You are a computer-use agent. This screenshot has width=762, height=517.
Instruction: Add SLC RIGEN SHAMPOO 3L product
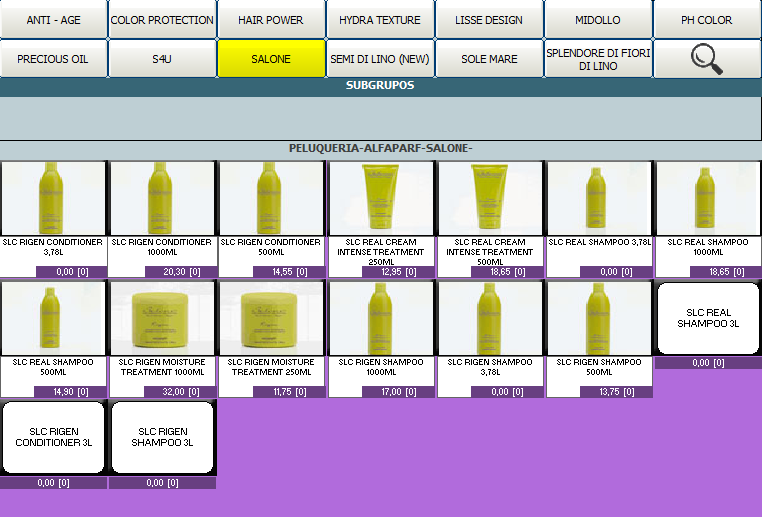[x=162, y=437]
